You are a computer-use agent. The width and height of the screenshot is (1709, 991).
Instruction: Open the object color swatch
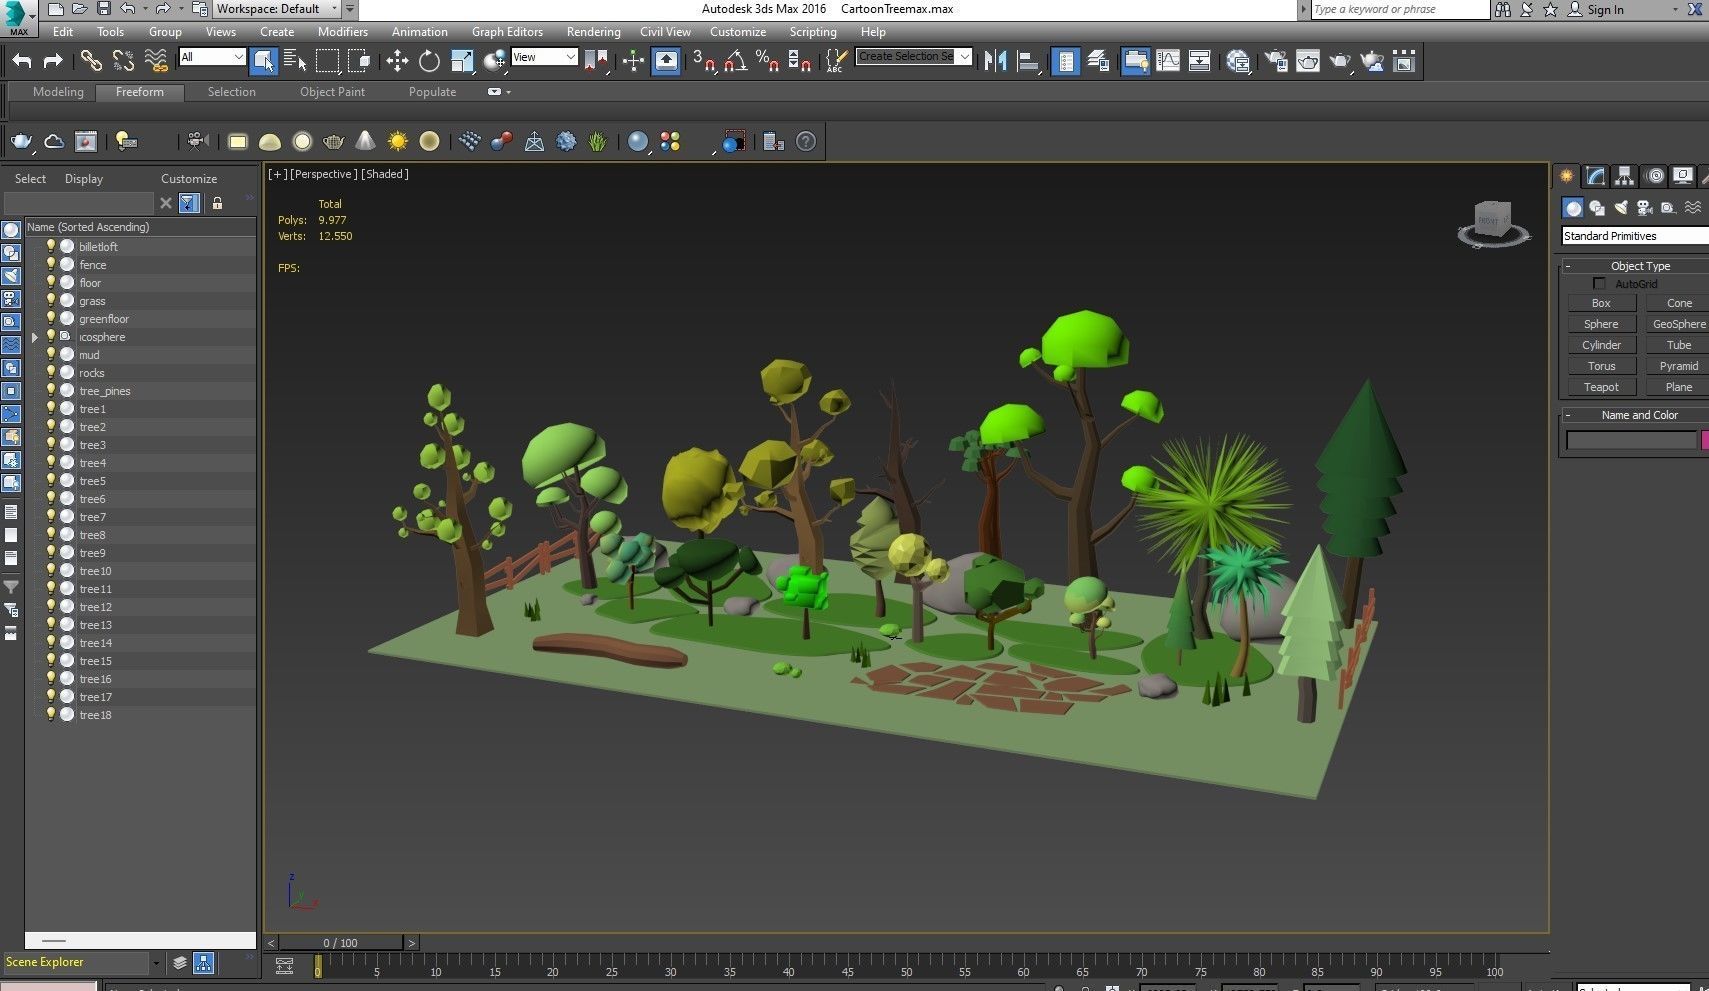click(1705, 440)
